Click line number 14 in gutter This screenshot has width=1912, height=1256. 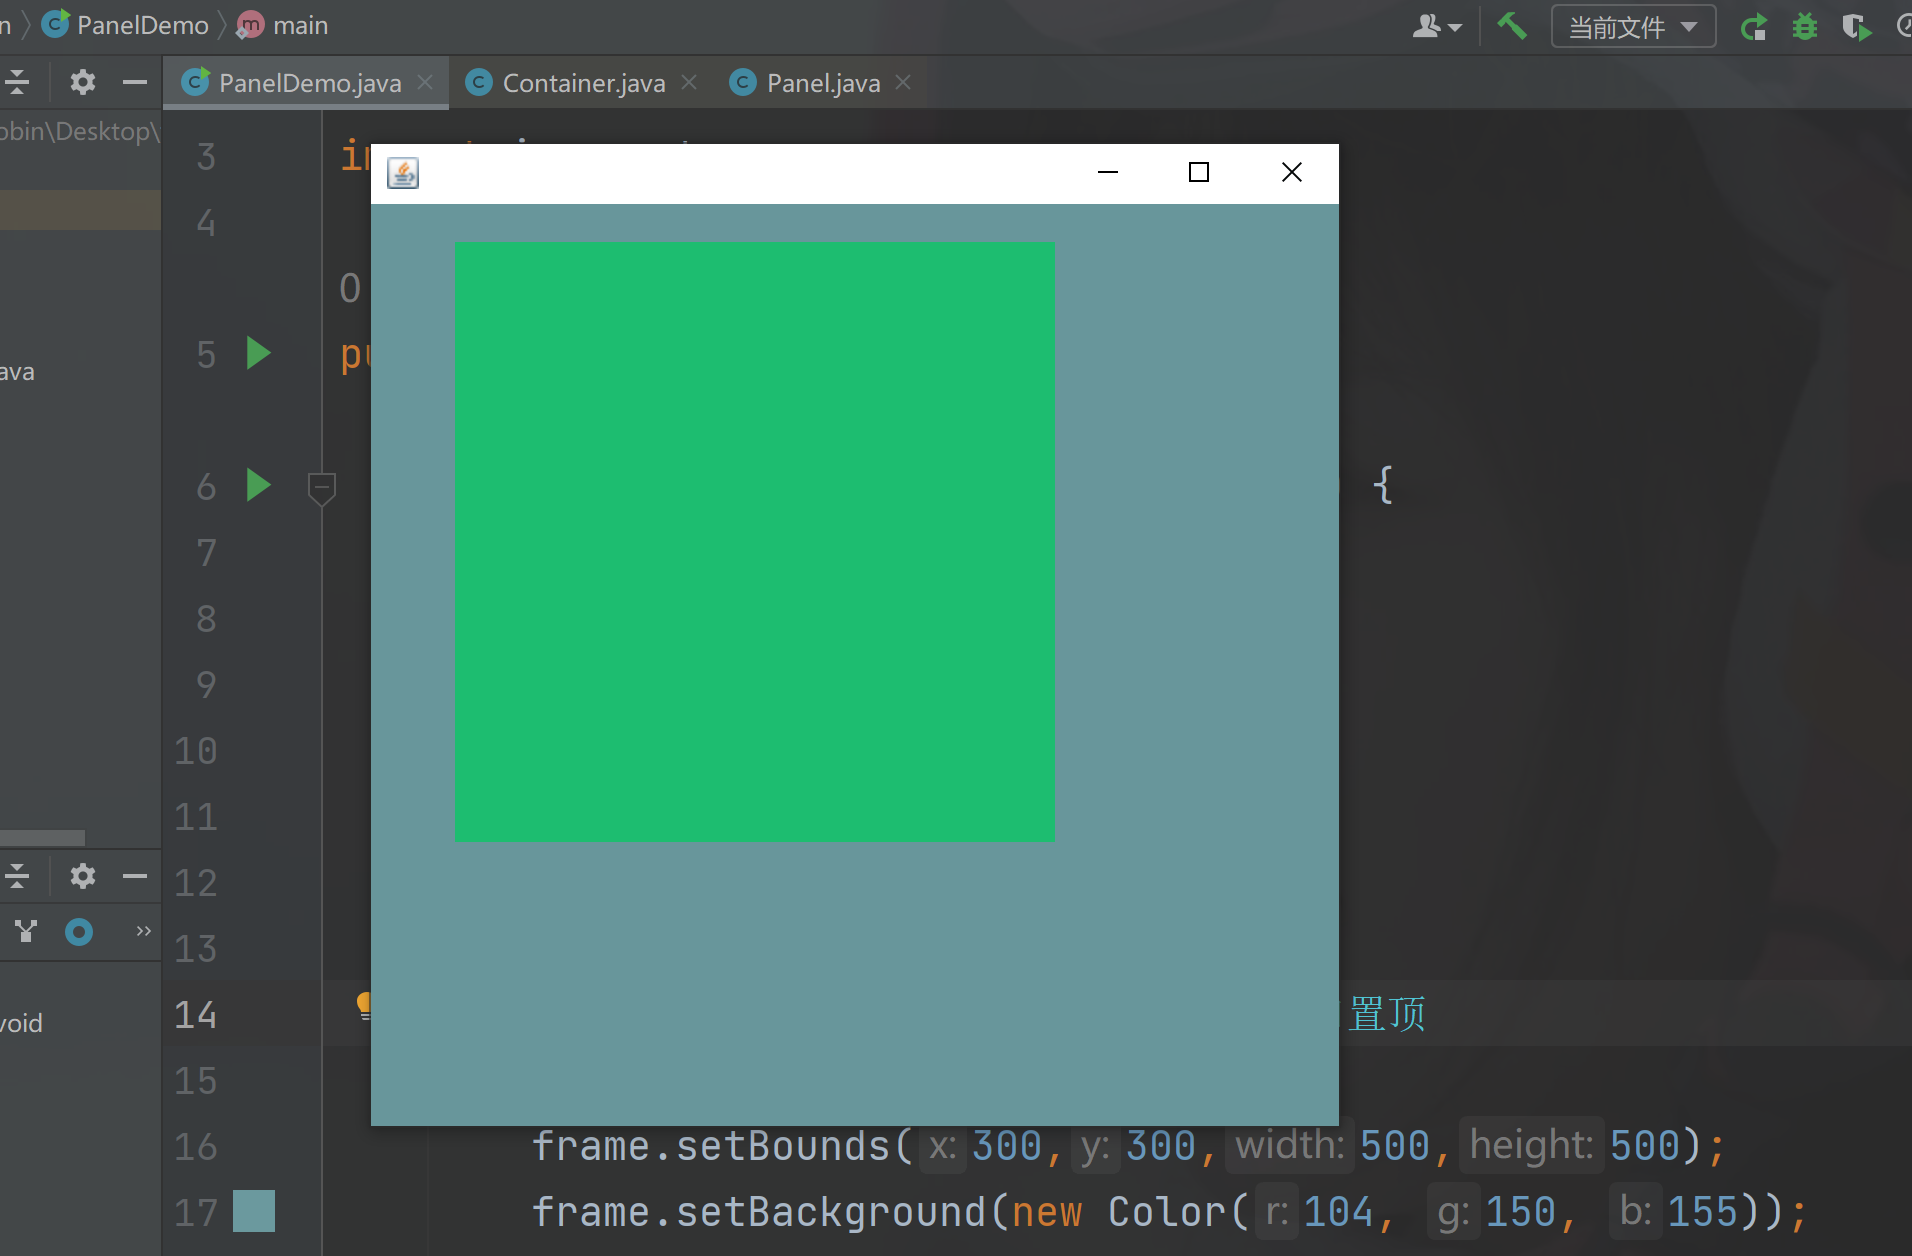(x=196, y=1014)
